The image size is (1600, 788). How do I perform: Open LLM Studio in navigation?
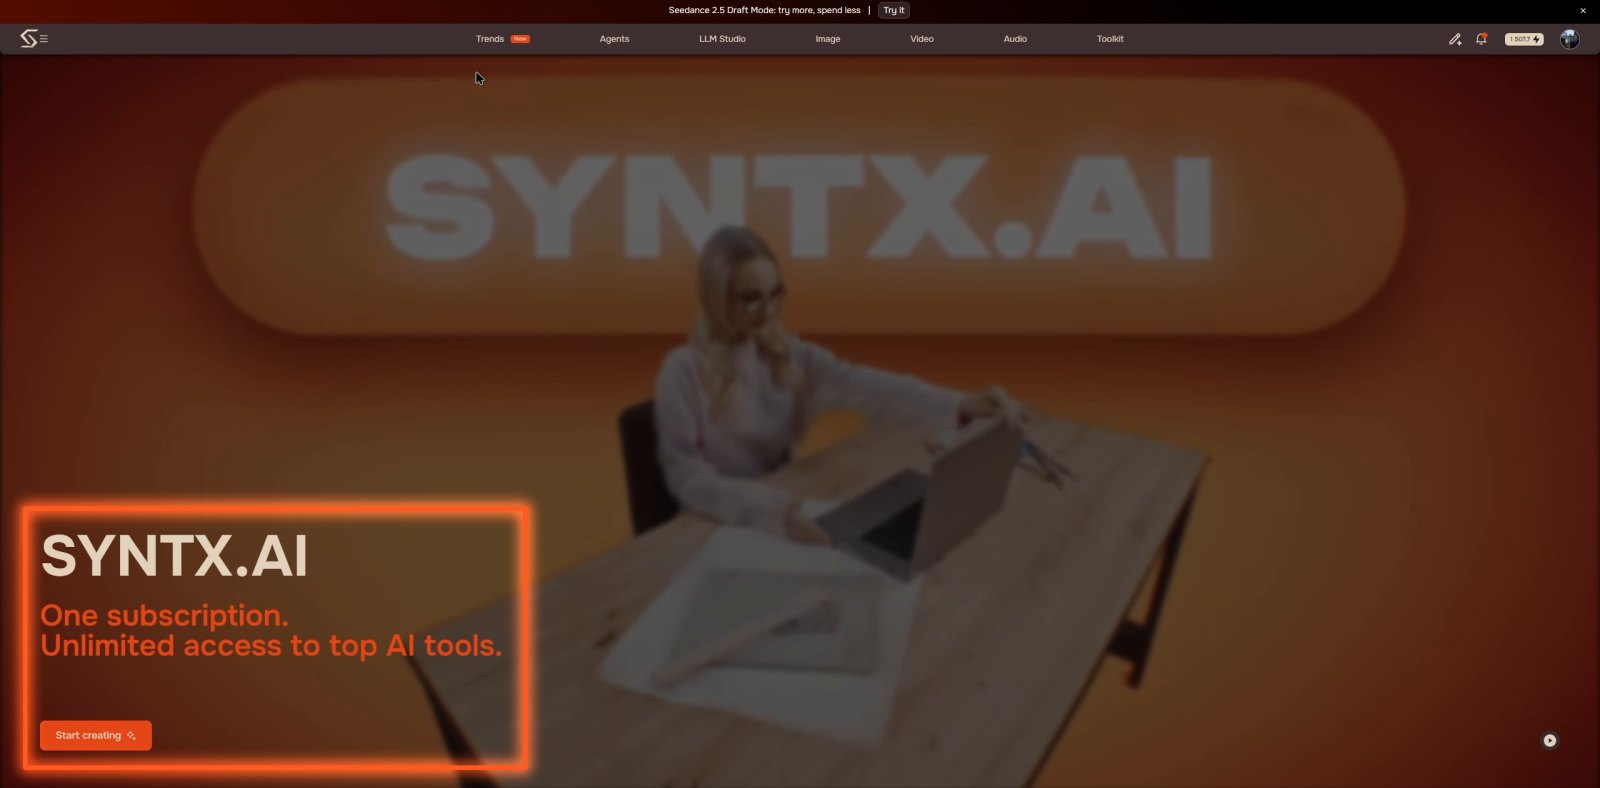click(722, 39)
